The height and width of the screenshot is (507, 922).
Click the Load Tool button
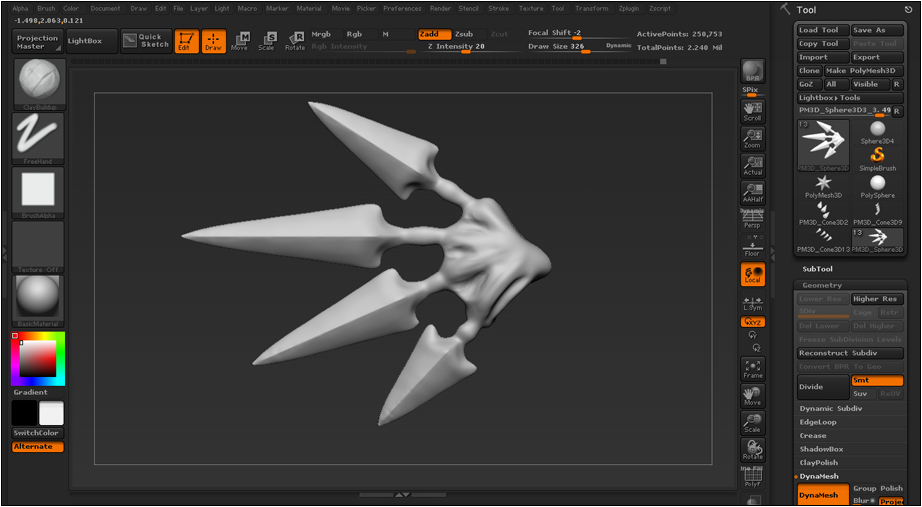coord(823,30)
